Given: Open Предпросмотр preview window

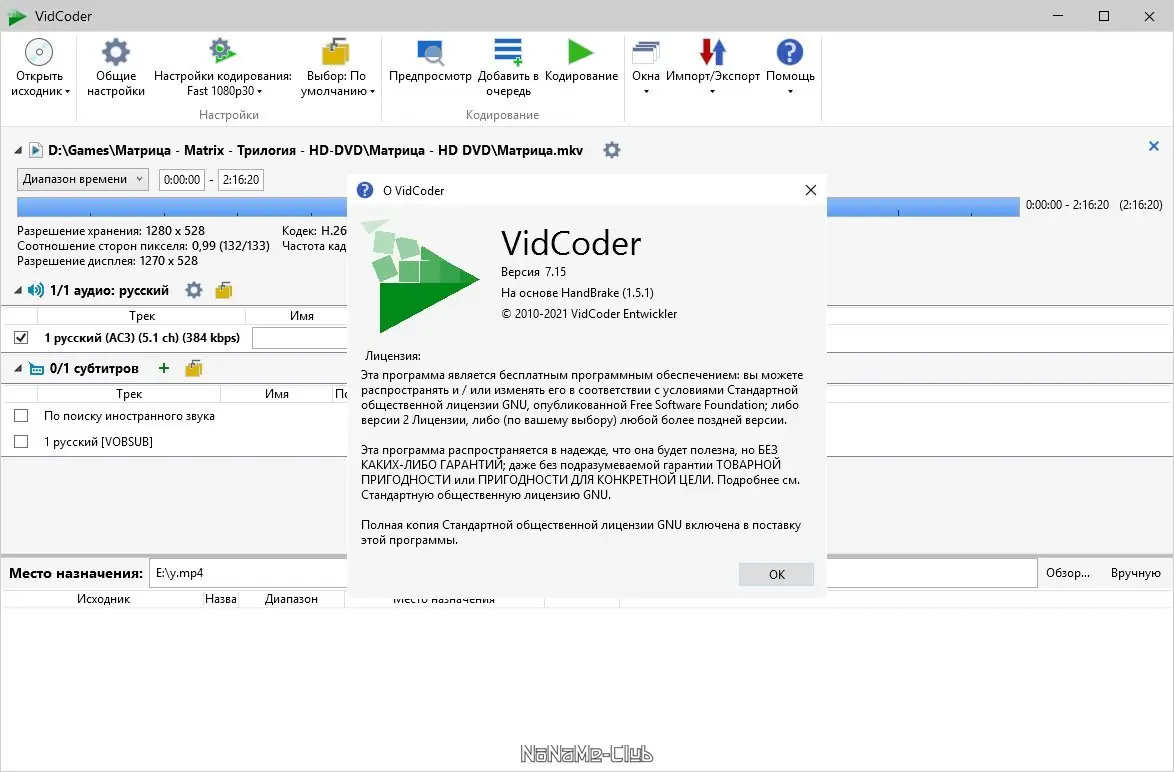Looking at the screenshot, I should click(431, 52).
